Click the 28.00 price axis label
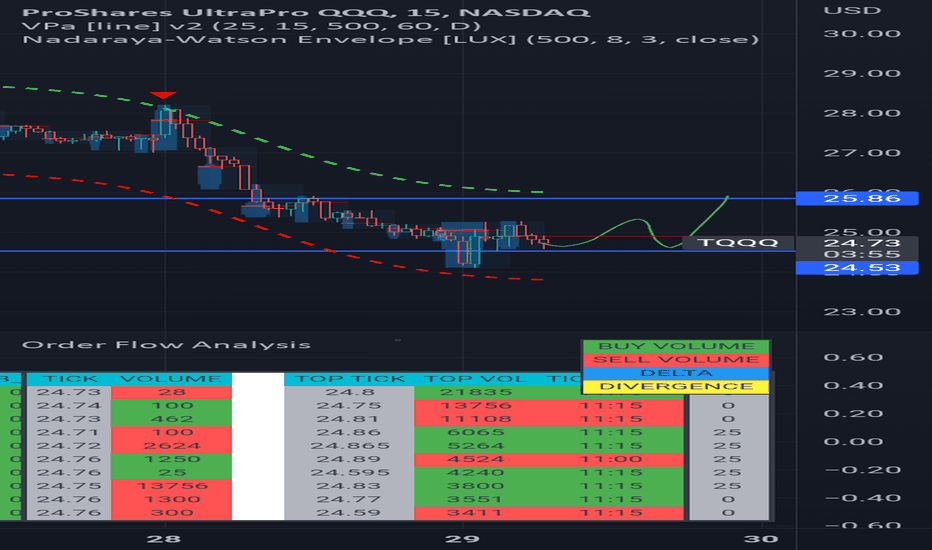 coord(862,114)
